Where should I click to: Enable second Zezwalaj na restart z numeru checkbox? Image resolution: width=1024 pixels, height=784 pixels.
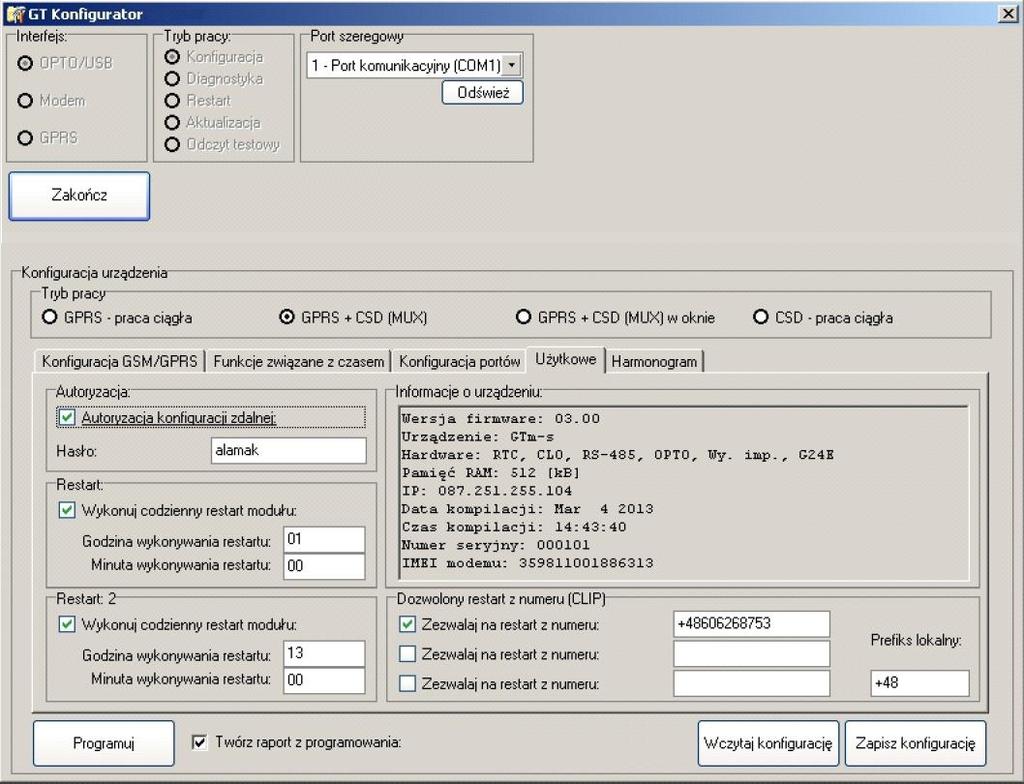click(x=407, y=654)
